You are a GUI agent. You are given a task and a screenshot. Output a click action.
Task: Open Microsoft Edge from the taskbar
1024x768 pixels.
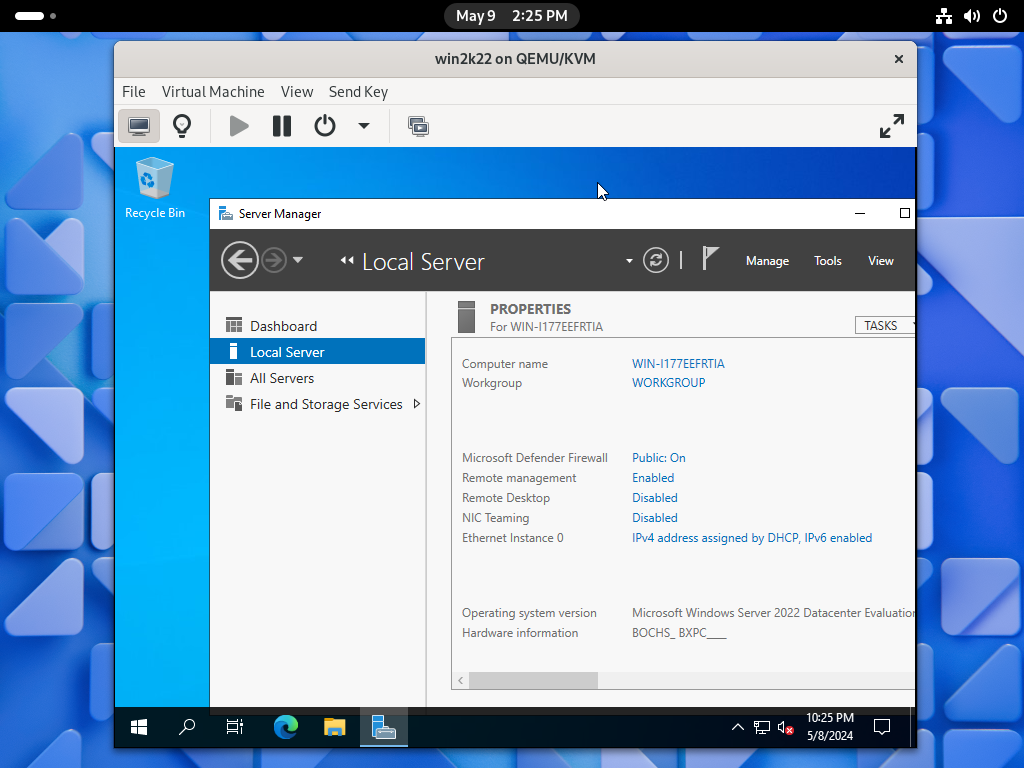[x=286, y=727]
